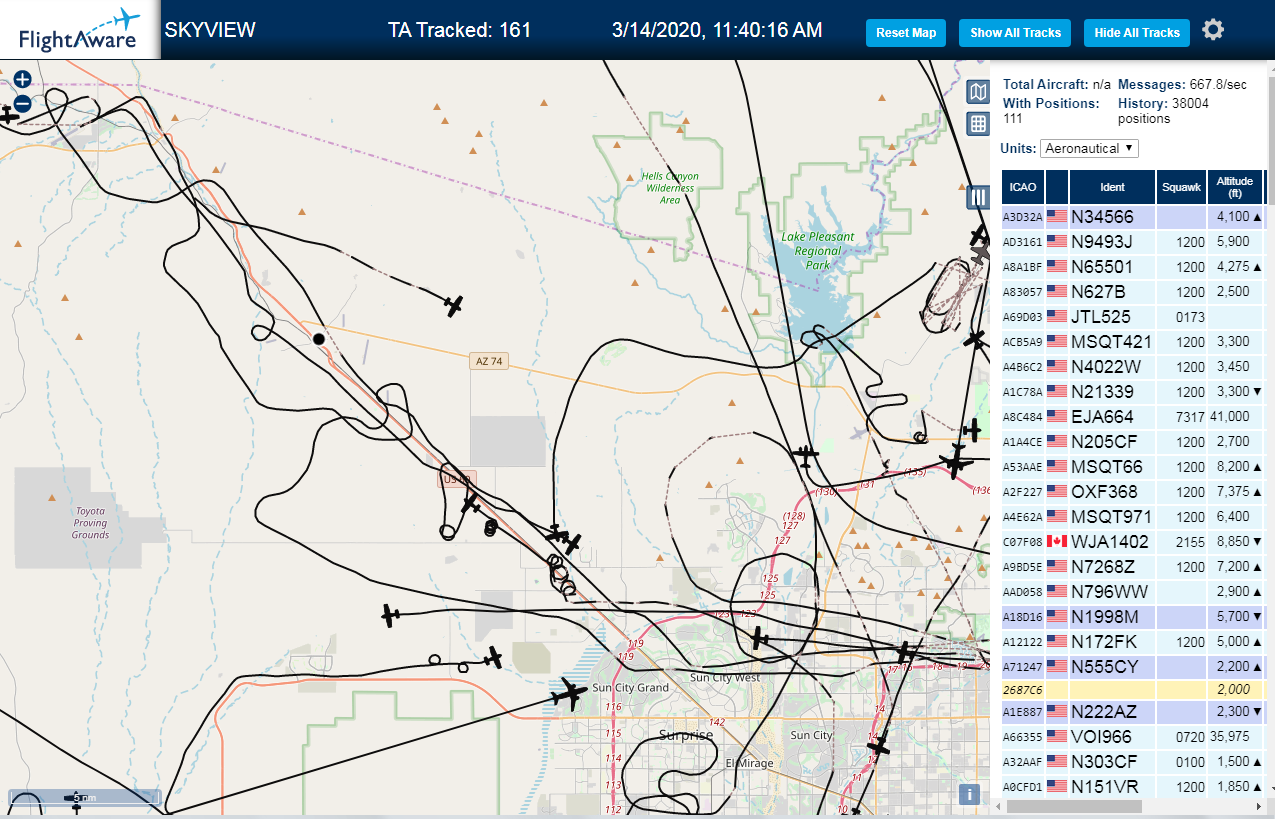
Task: Click Reset Map button
Action: click(906, 33)
